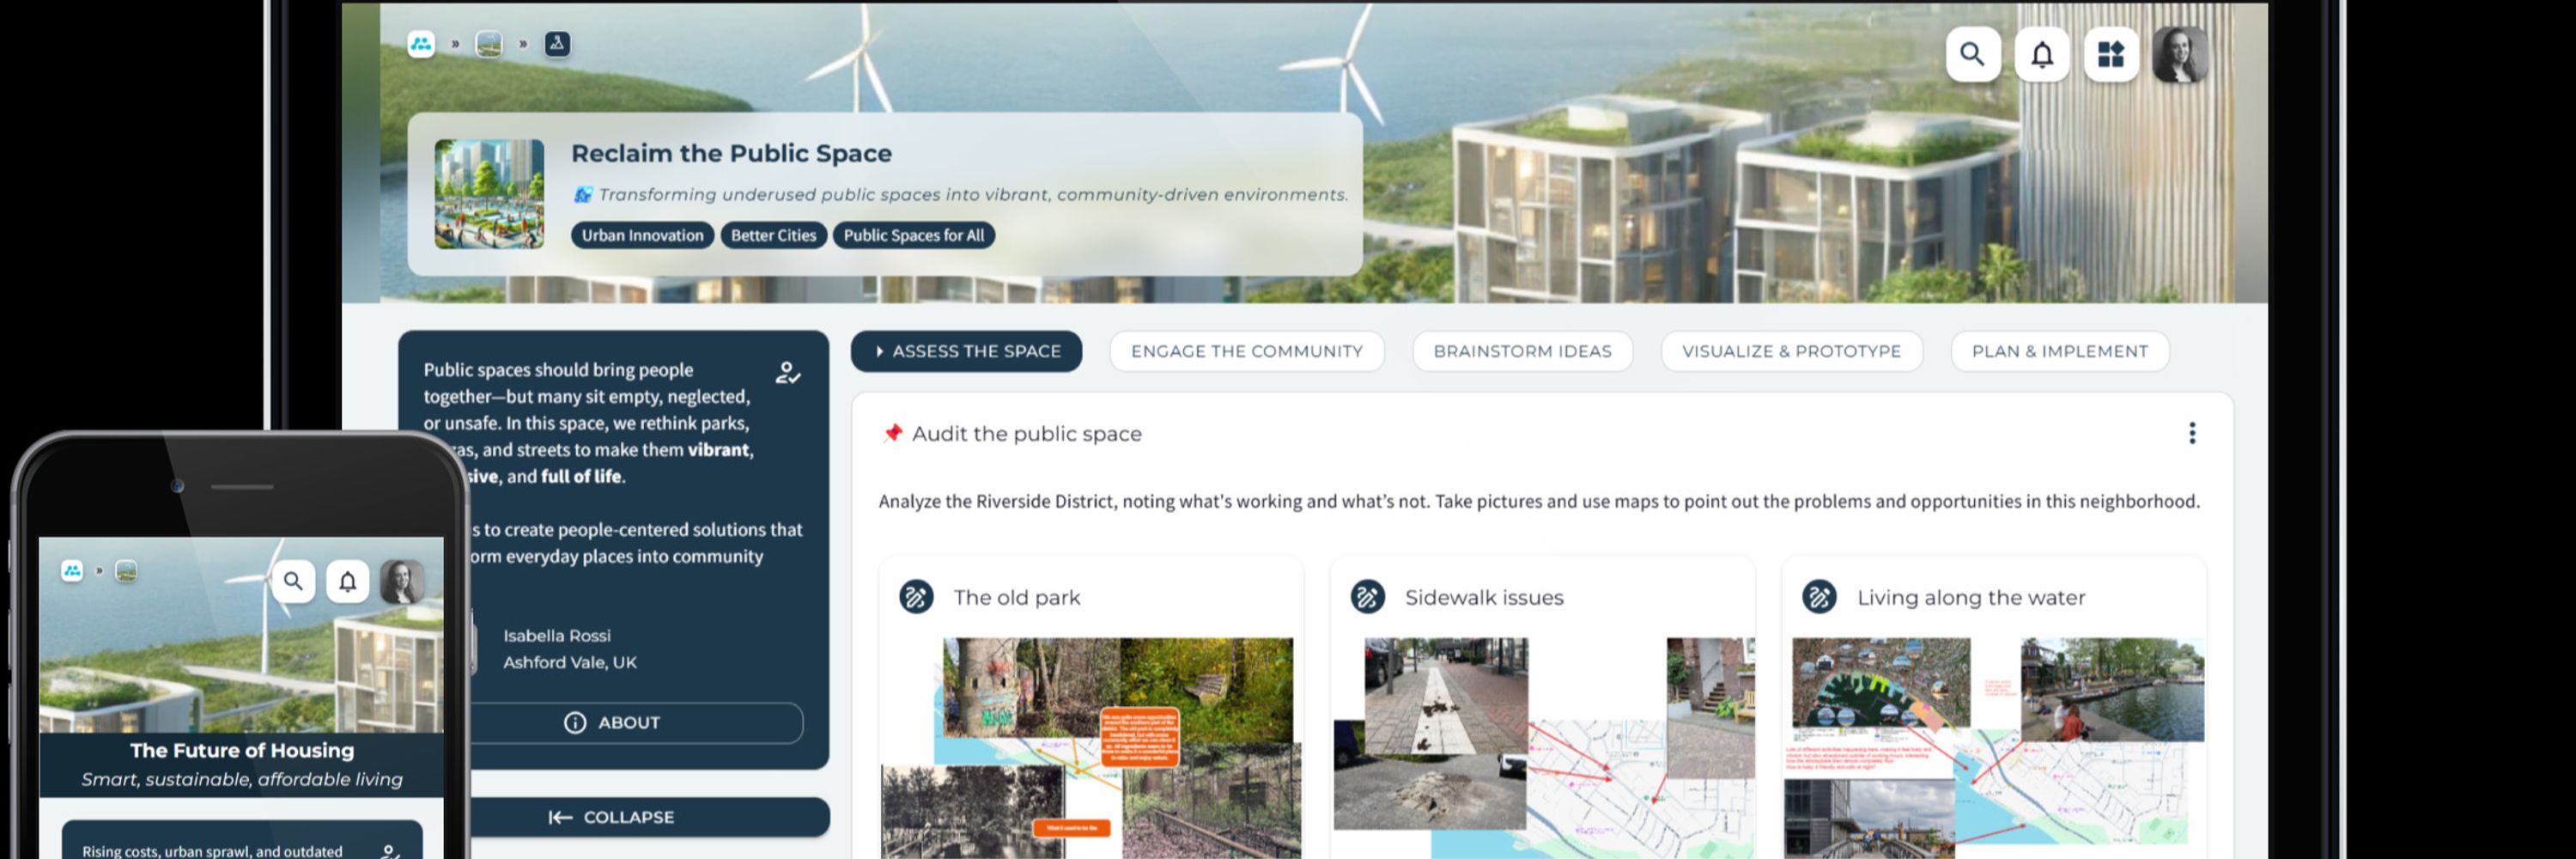The width and height of the screenshot is (2576, 859).
Task: Open the three-dot menu for Audit the public space
Action: [2192, 433]
